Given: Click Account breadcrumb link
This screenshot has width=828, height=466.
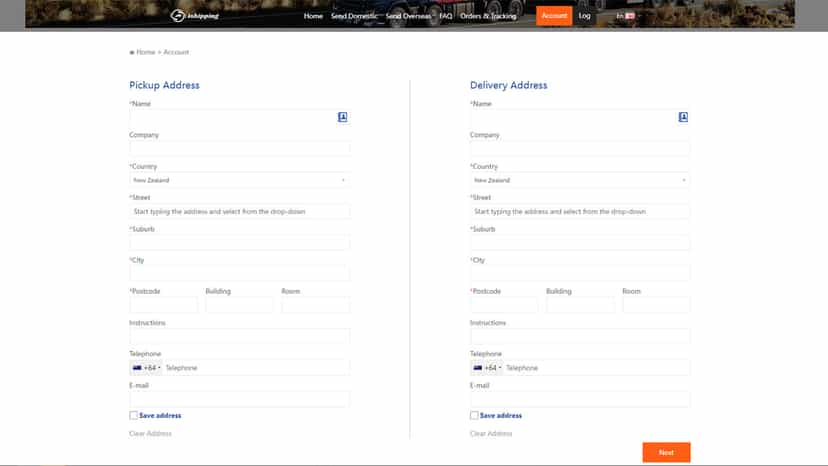Looking at the screenshot, I should point(176,52).
